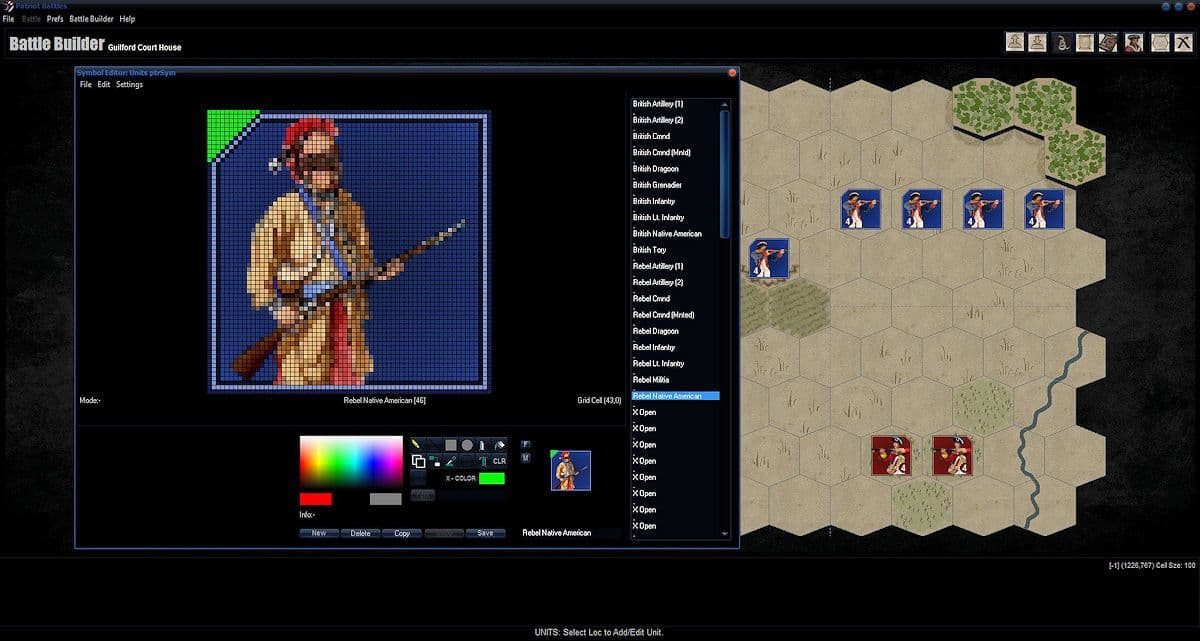Click the pixel grid editing canvas
The width and height of the screenshot is (1200, 641).
point(348,250)
